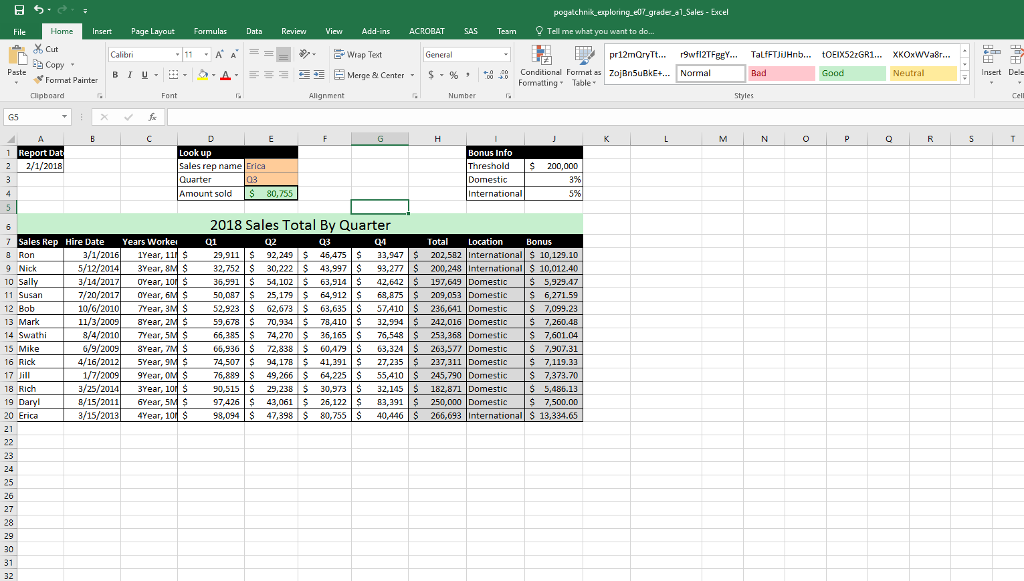Toggle Bold formatting
The width and height of the screenshot is (1024, 581).
coord(116,75)
